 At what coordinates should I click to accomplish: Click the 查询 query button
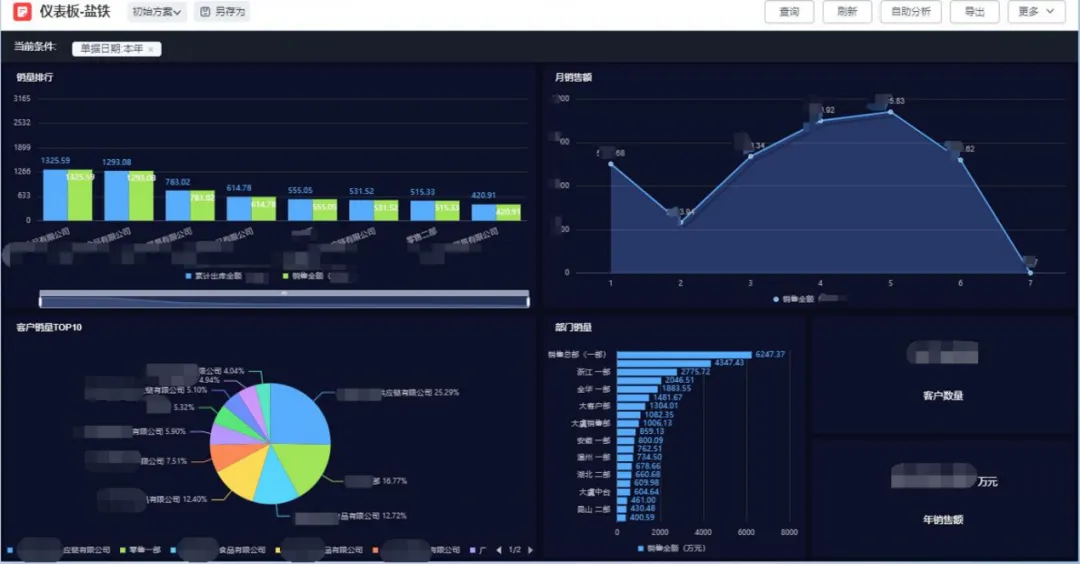[x=789, y=12]
